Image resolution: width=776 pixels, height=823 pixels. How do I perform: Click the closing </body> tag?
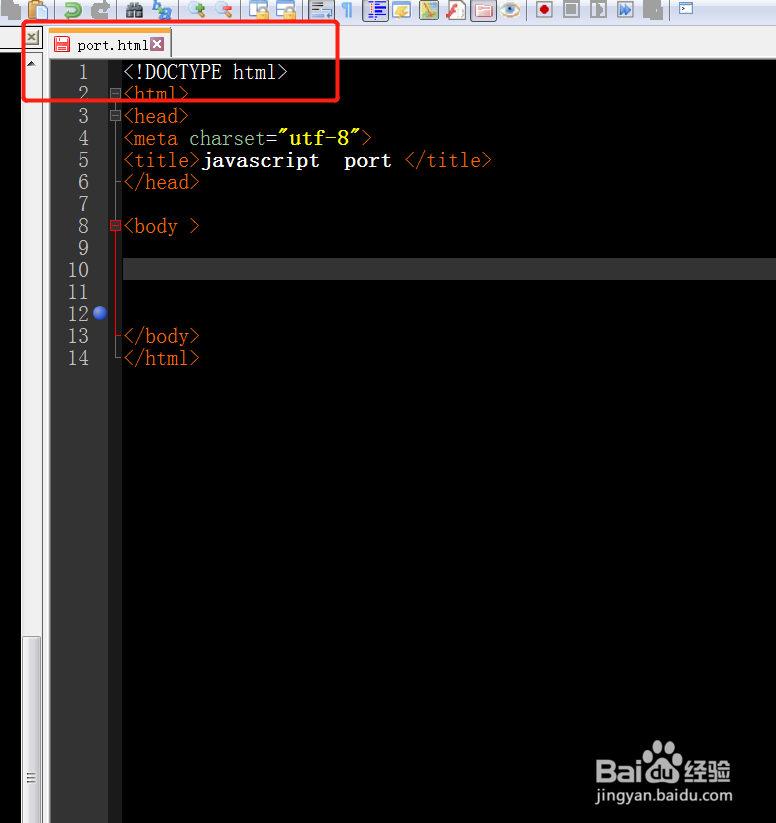(162, 336)
